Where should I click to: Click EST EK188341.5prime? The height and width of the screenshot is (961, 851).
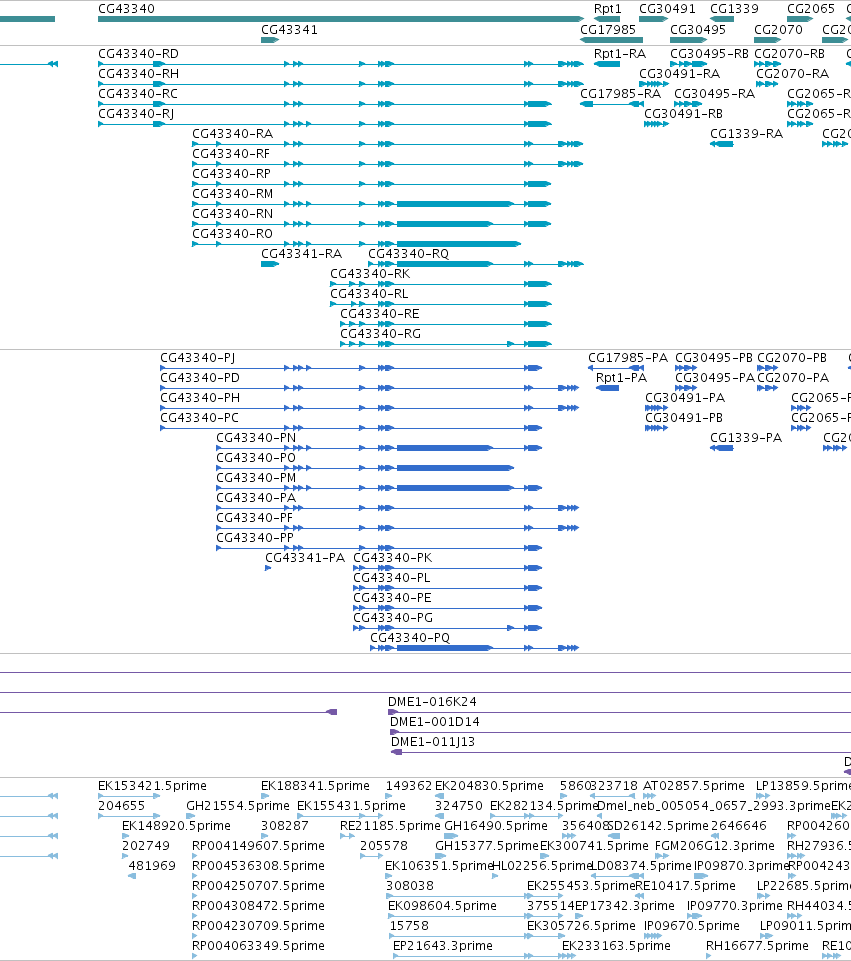315,786
